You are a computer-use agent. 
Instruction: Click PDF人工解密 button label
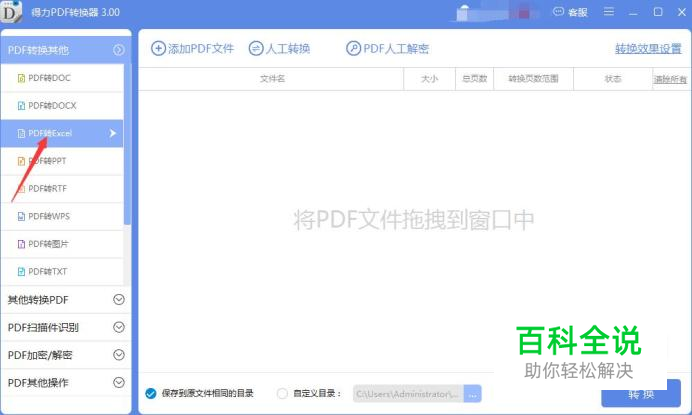pos(396,49)
